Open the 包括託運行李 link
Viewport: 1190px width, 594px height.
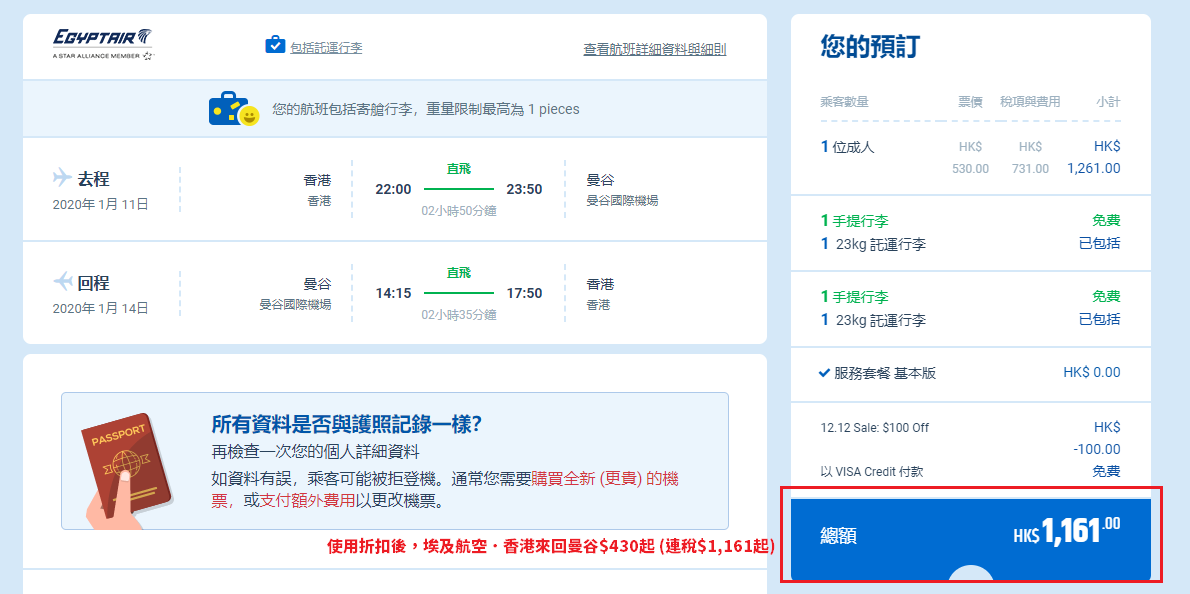pos(326,47)
